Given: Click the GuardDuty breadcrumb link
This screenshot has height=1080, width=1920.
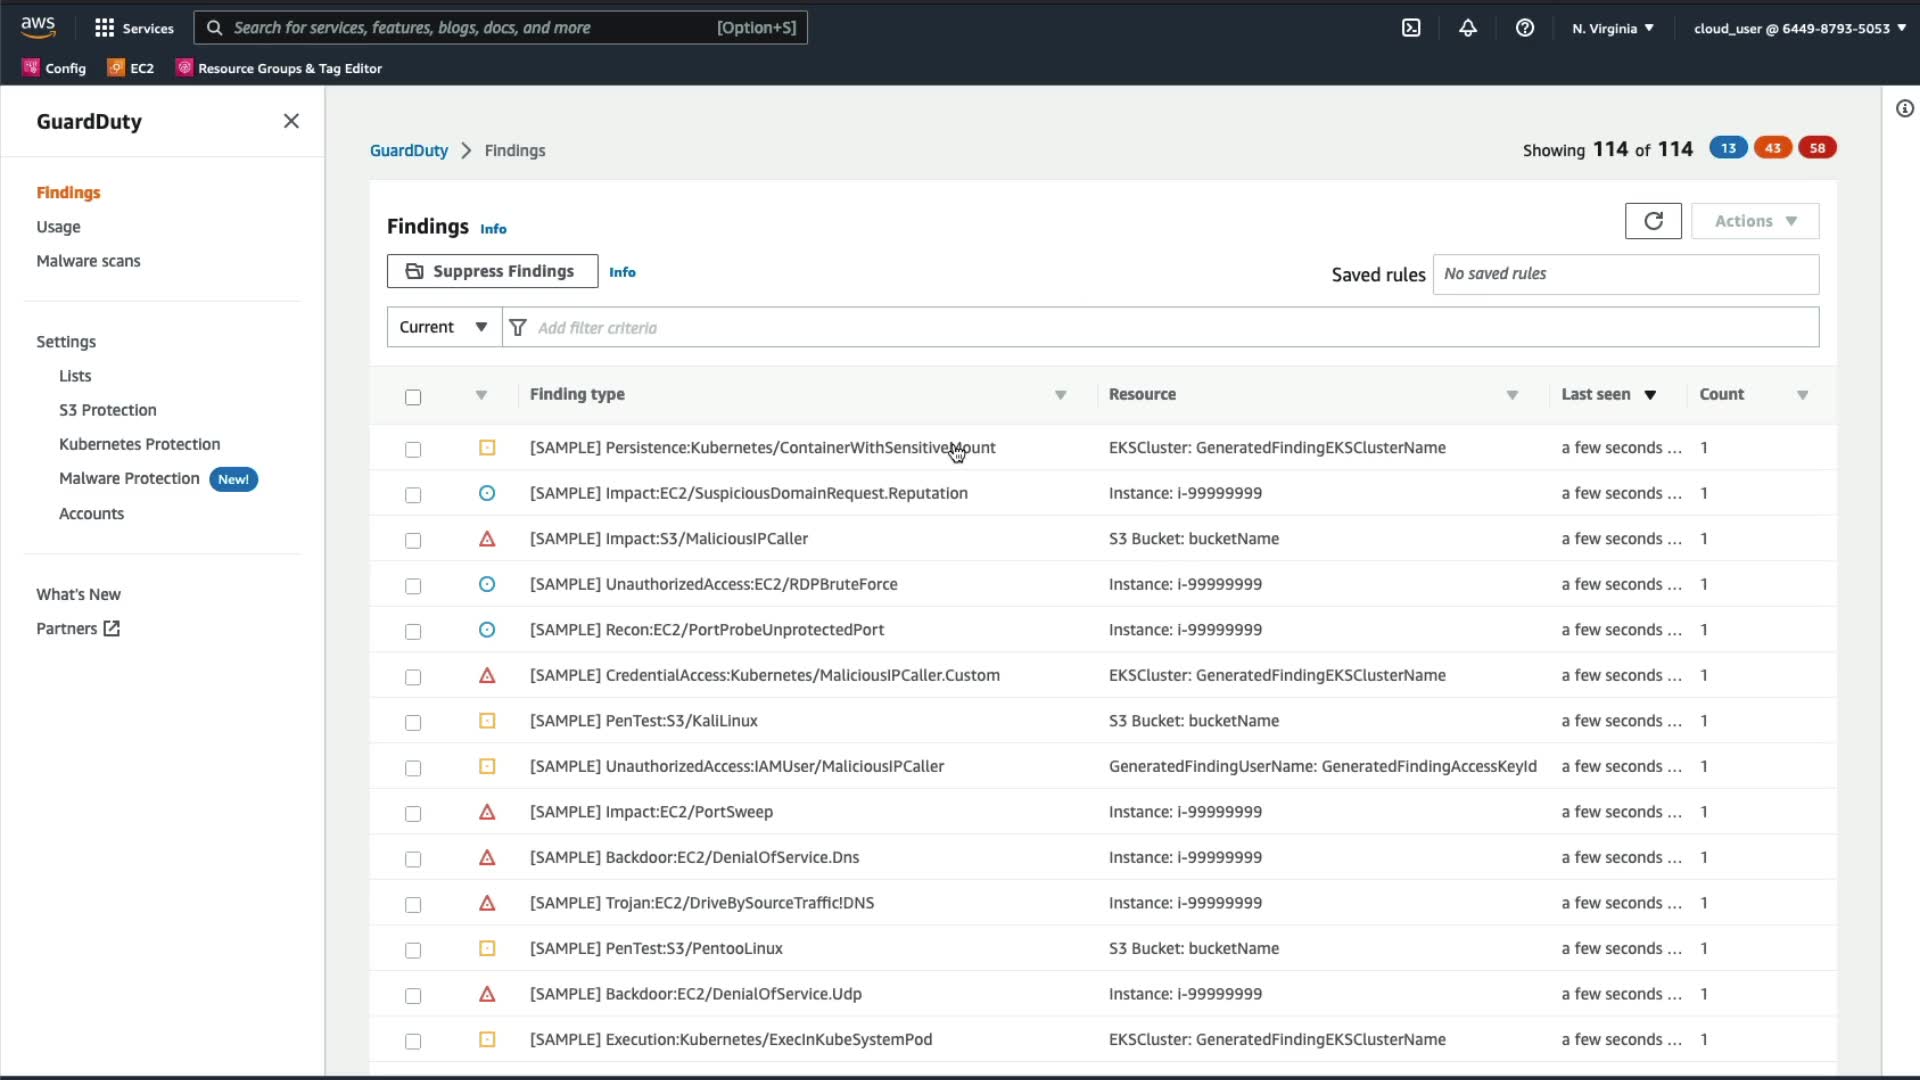Looking at the screenshot, I should click(408, 150).
